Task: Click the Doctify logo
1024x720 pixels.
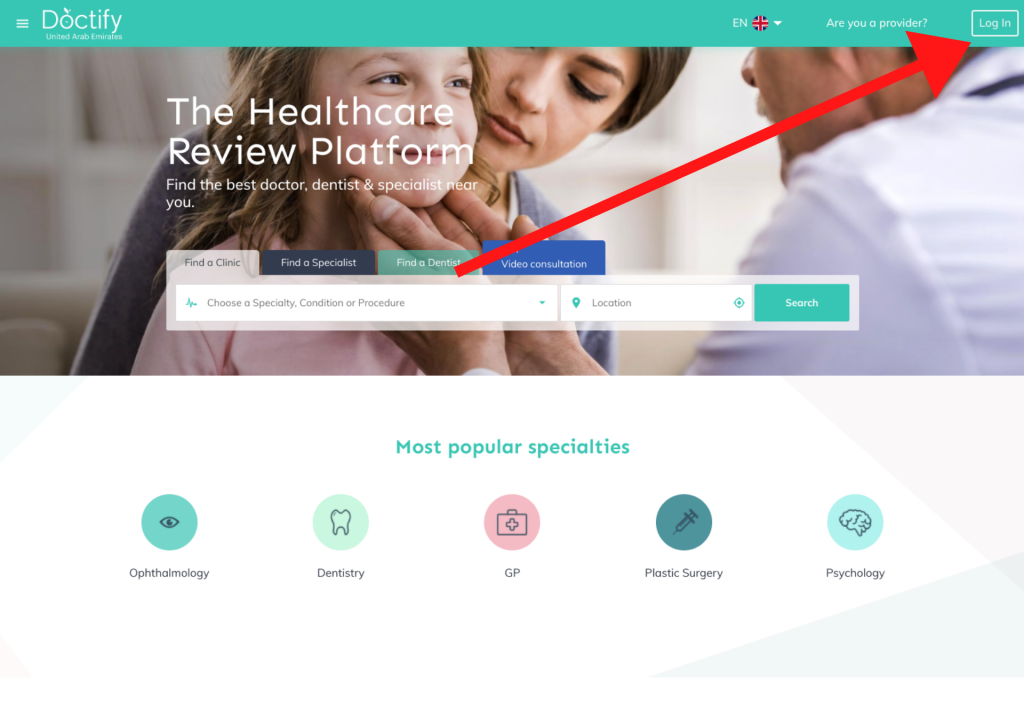Action: [82, 24]
